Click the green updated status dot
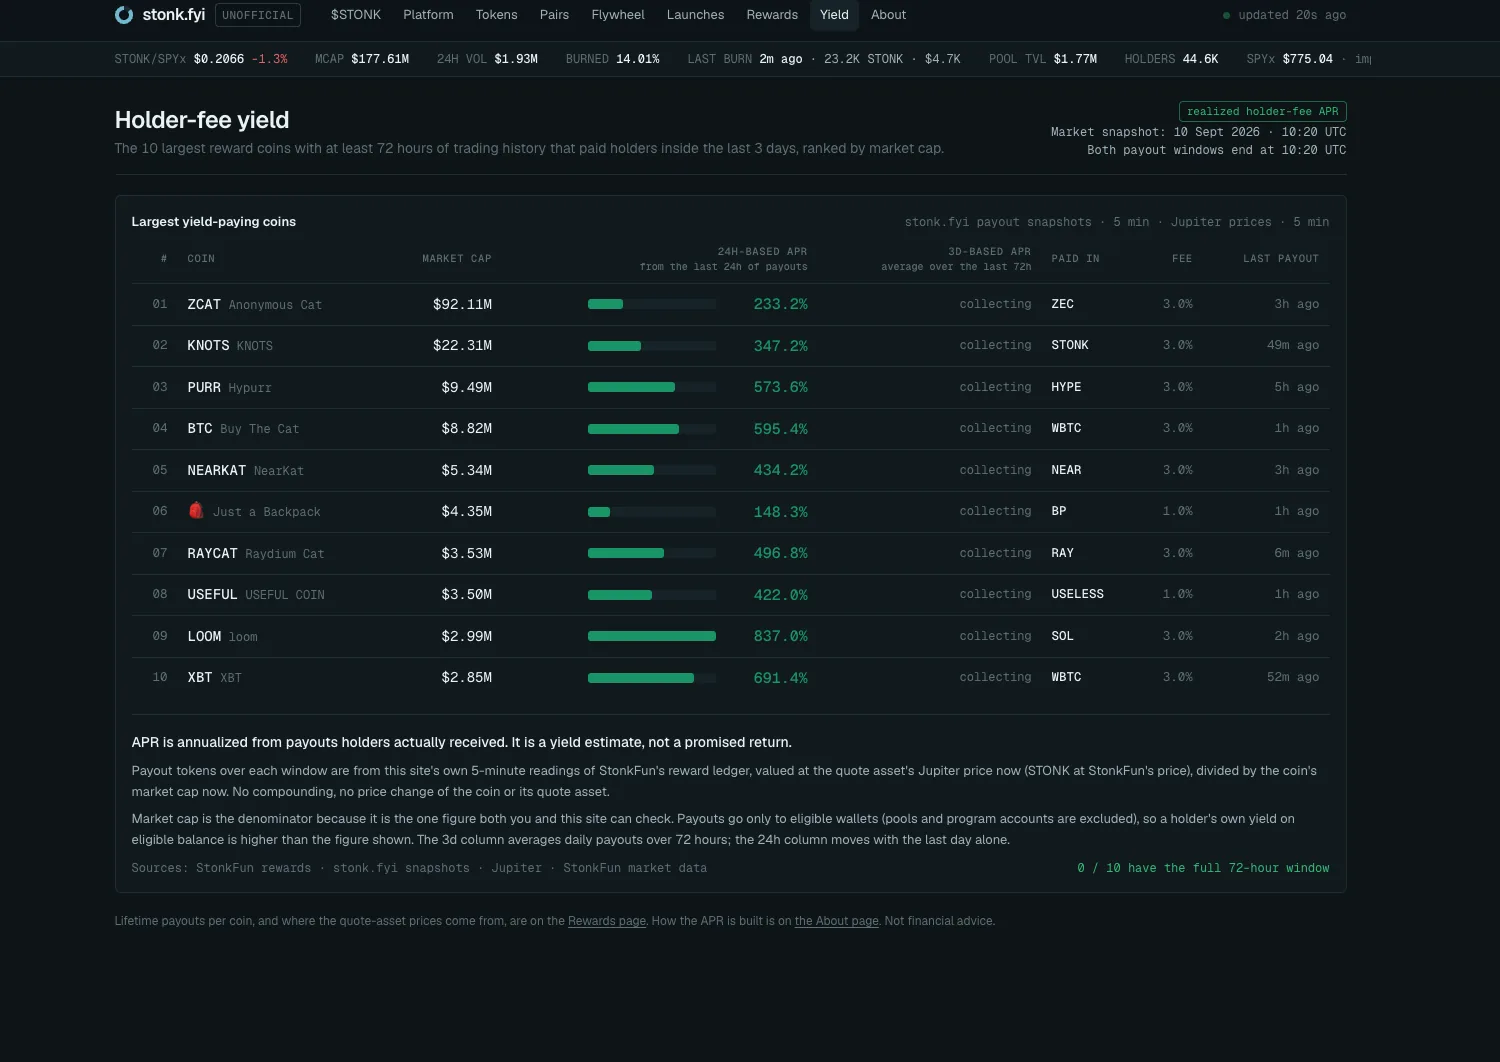Screen dimensions: 1500x1062 [1227, 15]
